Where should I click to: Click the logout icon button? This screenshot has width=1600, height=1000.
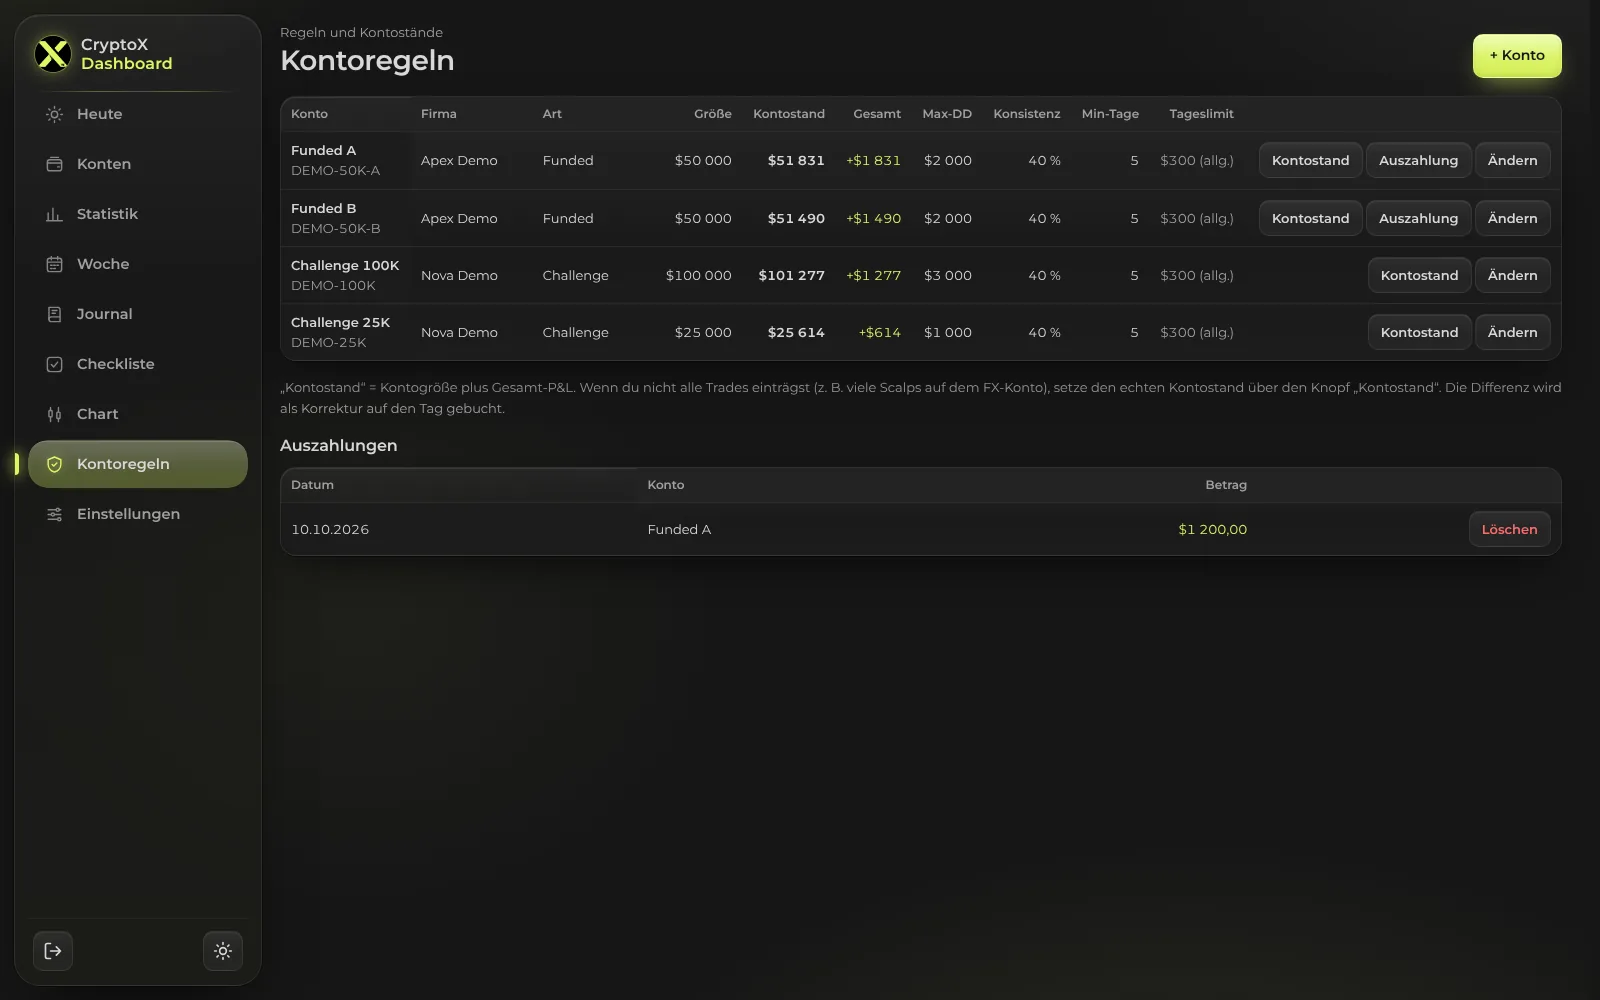(x=53, y=951)
